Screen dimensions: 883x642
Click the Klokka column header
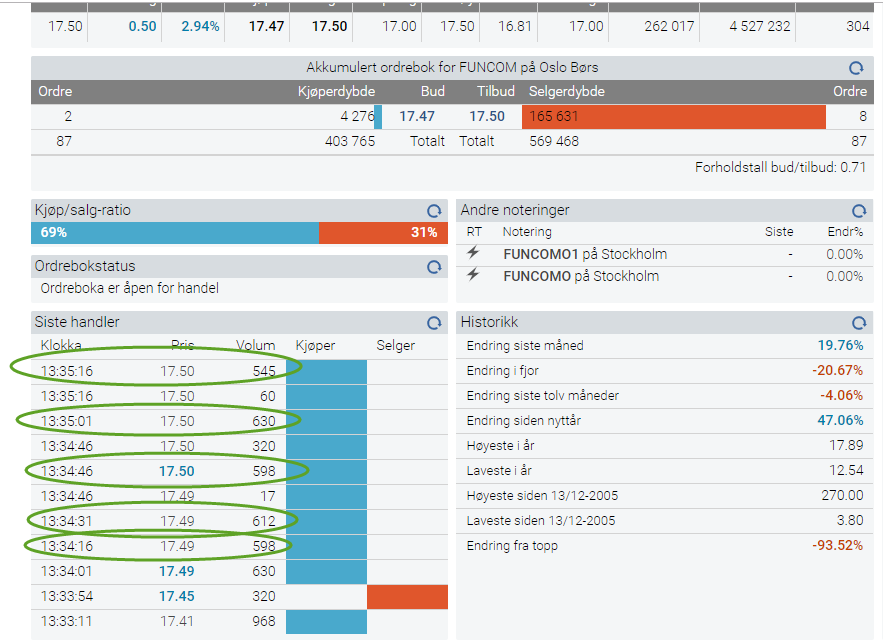pos(61,345)
